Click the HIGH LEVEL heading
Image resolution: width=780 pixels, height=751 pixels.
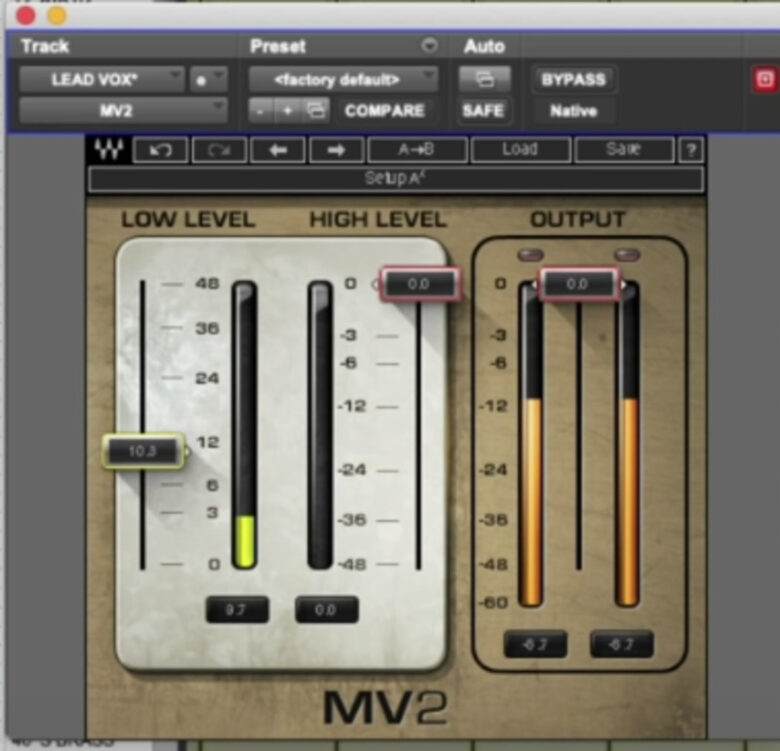[378, 219]
